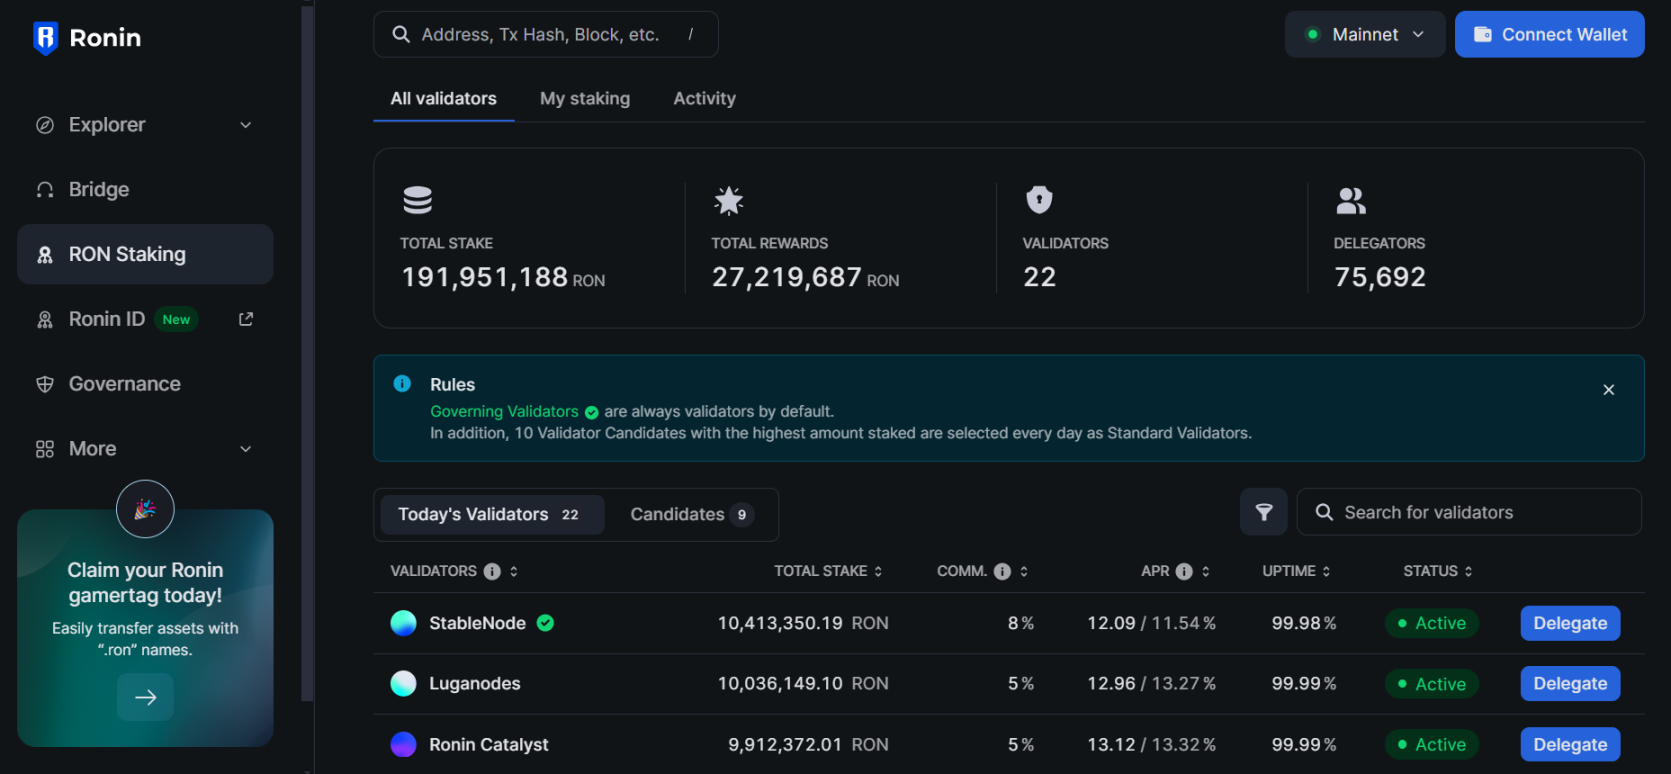1671x774 pixels.
Task: Focus the address search field
Action: click(x=546, y=34)
